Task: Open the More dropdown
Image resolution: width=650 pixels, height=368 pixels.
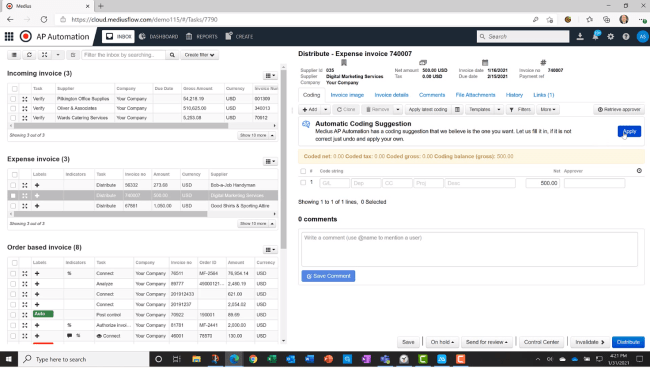Action: (548, 109)
